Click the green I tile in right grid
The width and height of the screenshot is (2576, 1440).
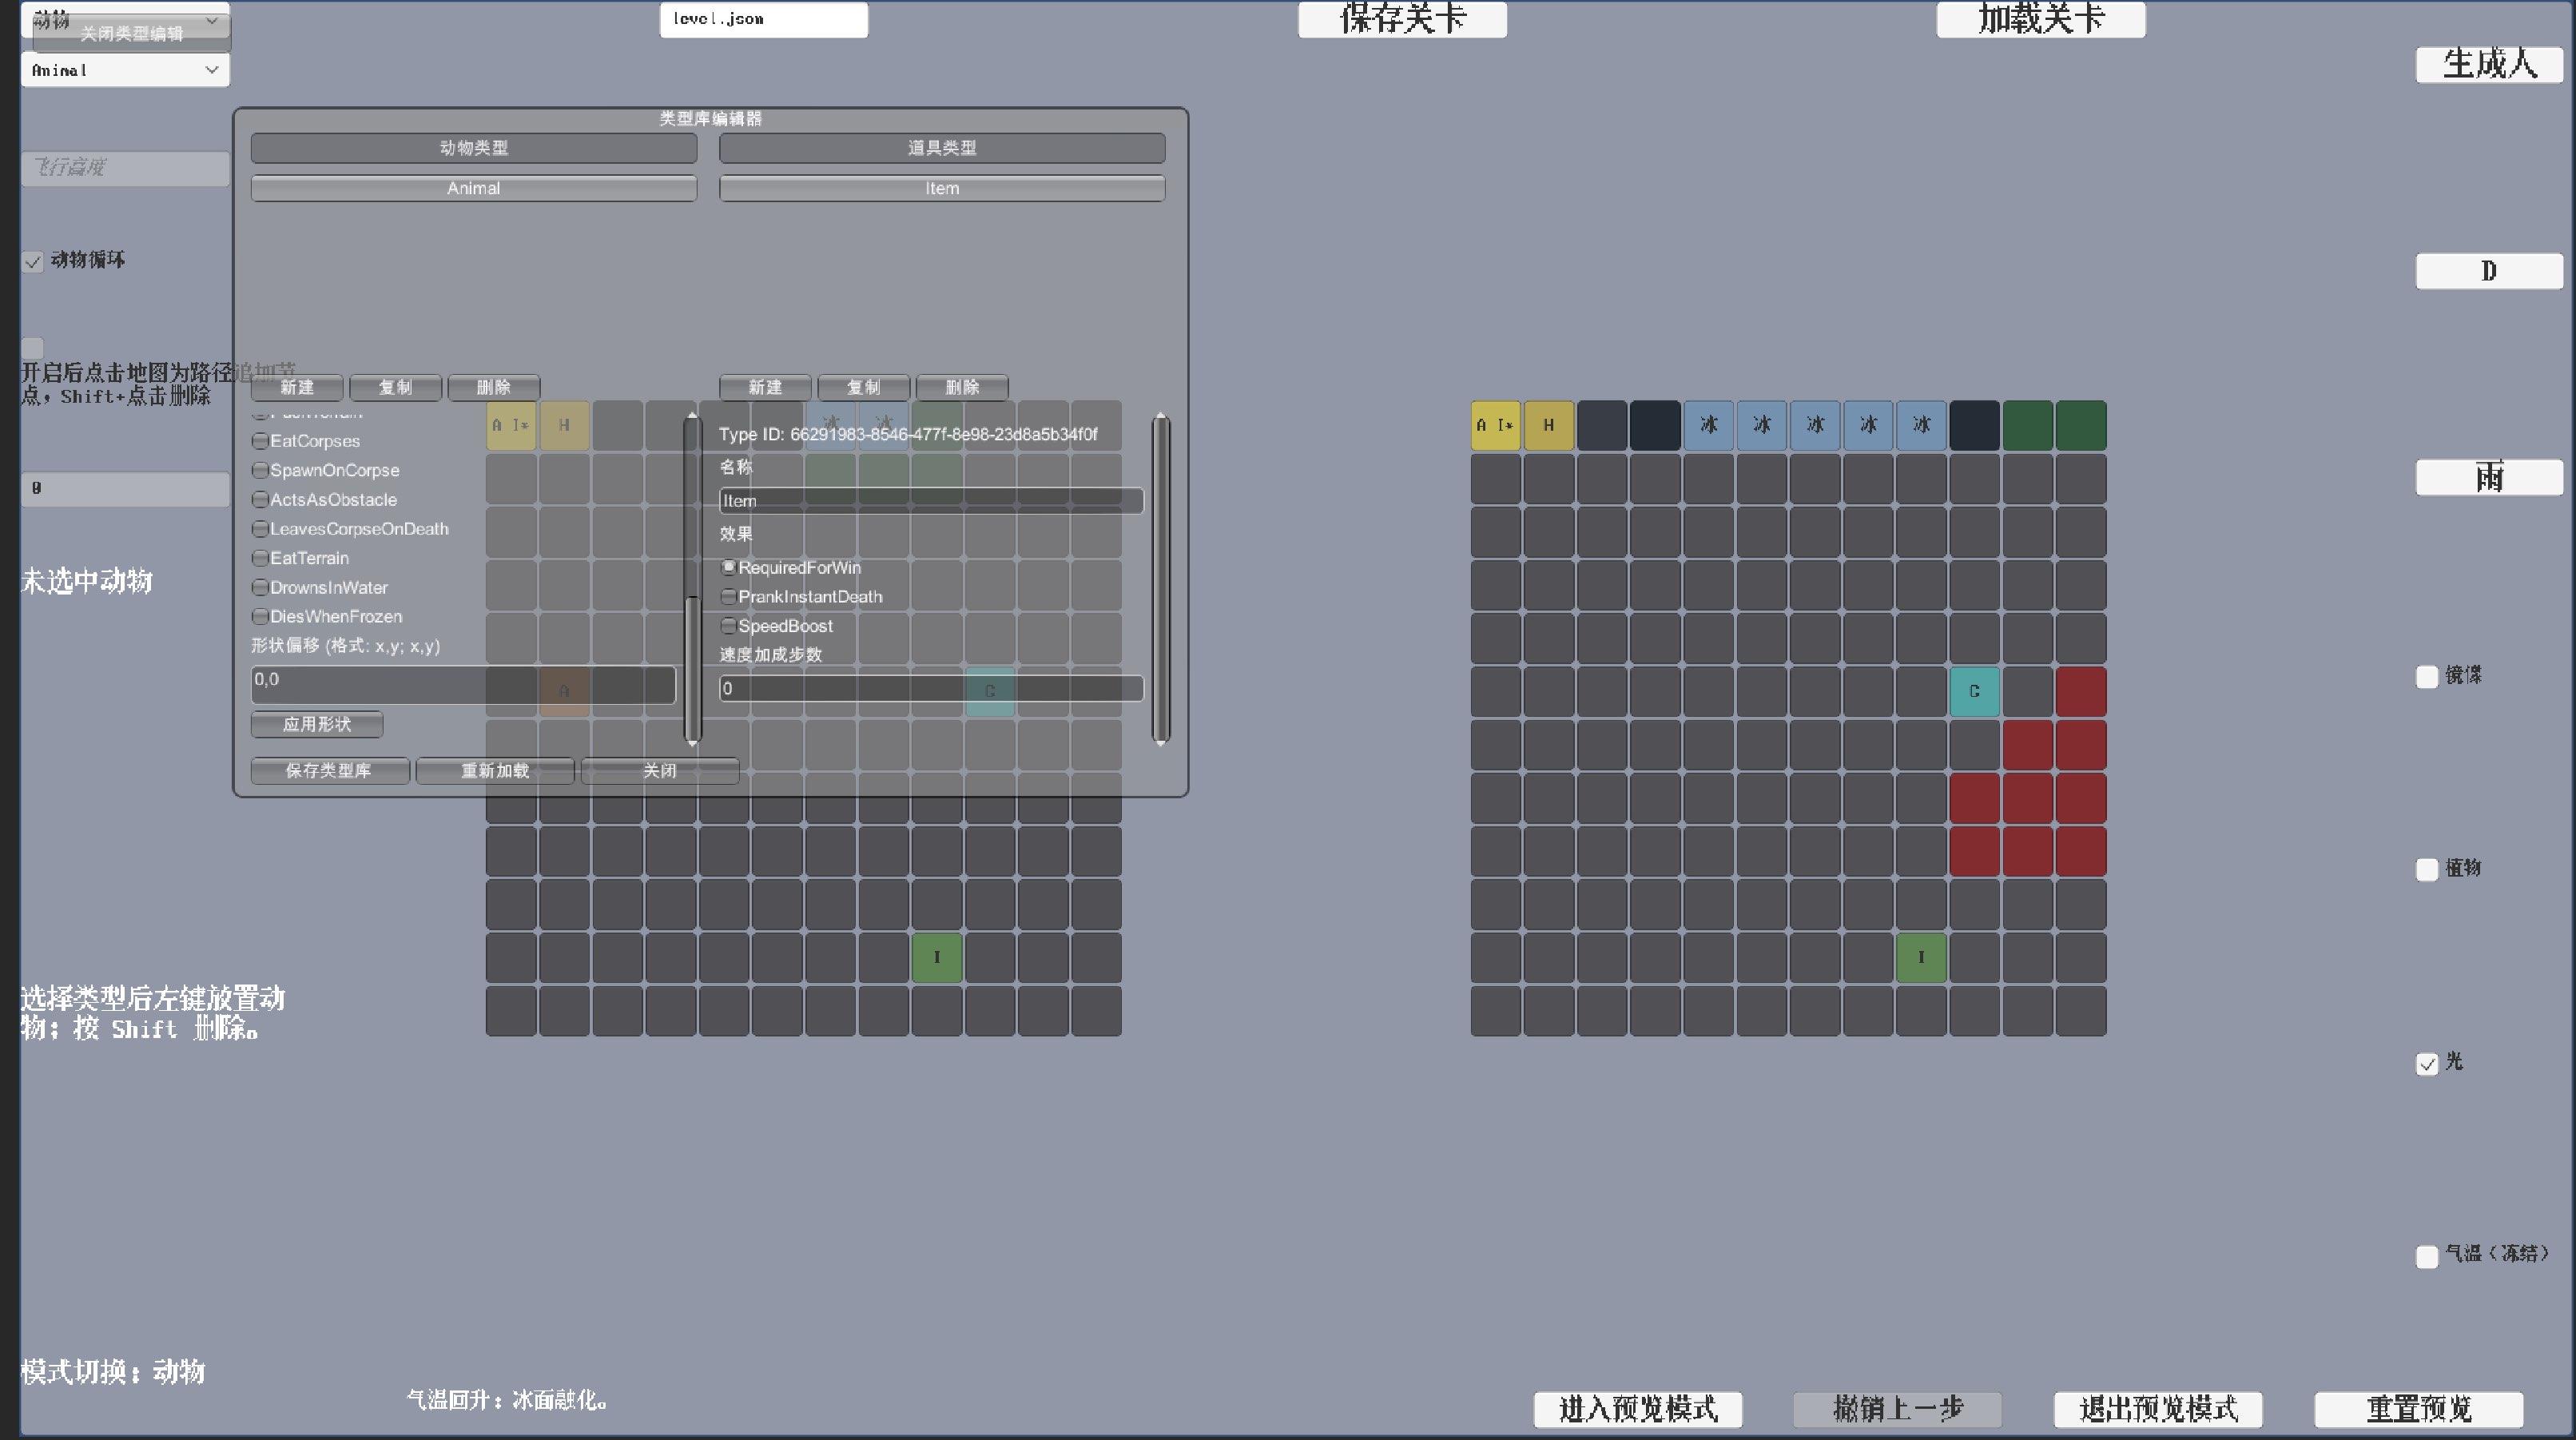(1921, 957)
